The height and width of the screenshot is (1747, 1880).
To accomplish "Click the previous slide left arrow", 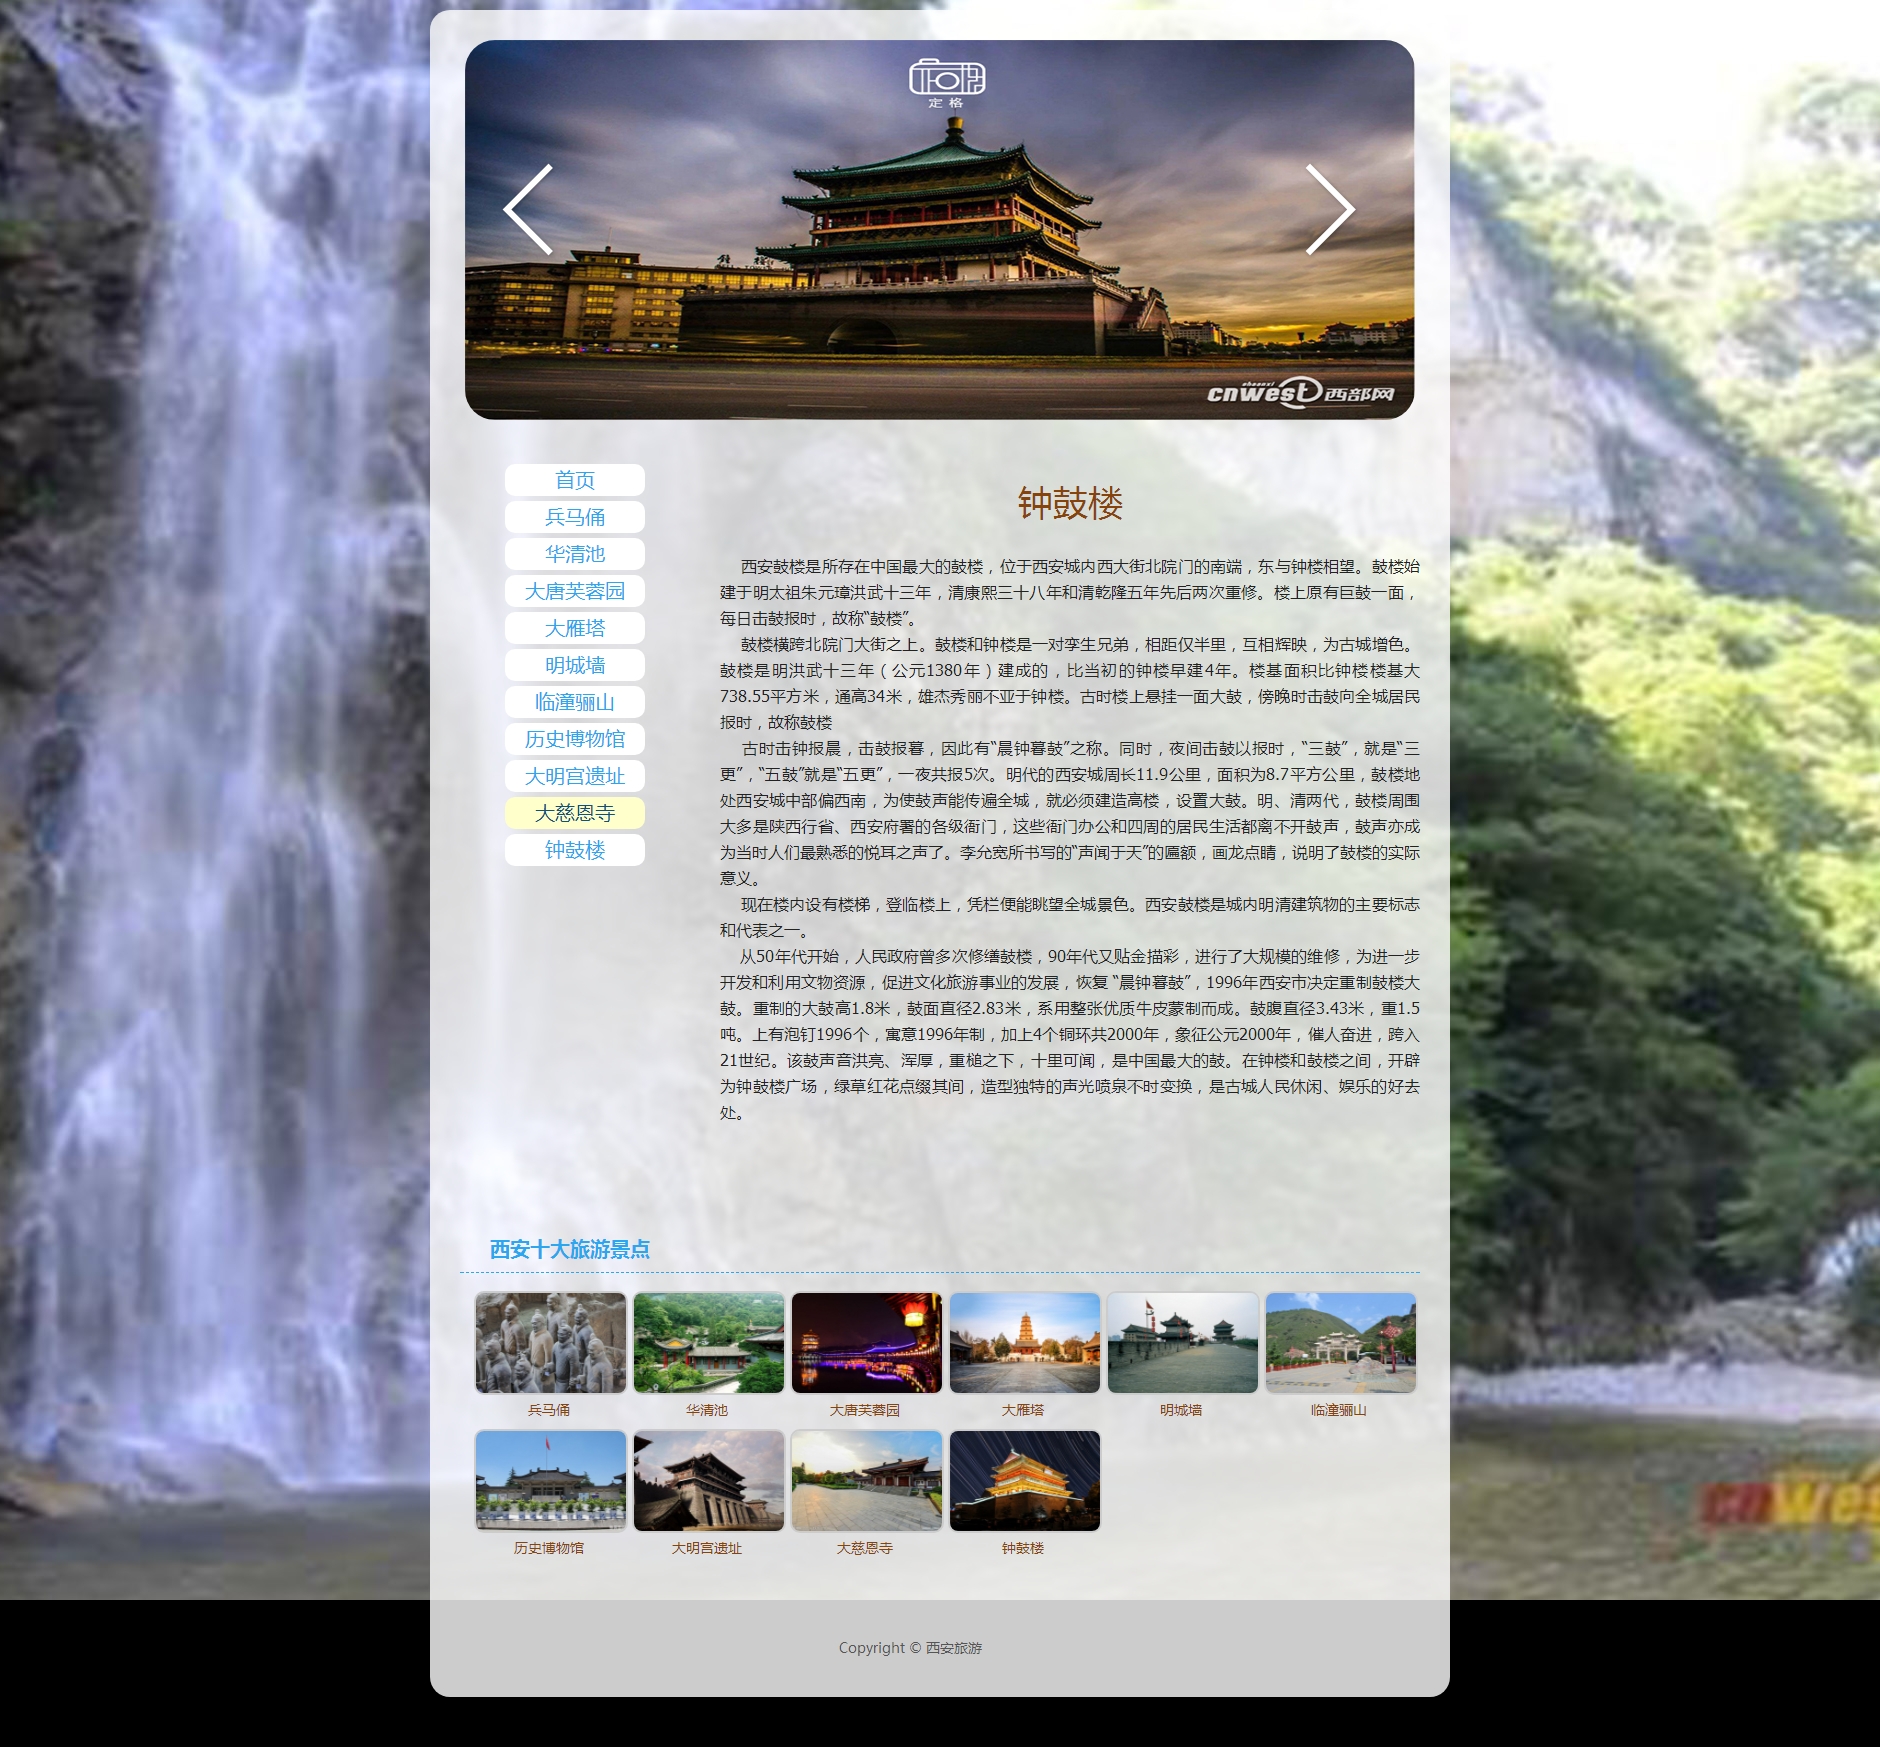I will coord(528,209).
